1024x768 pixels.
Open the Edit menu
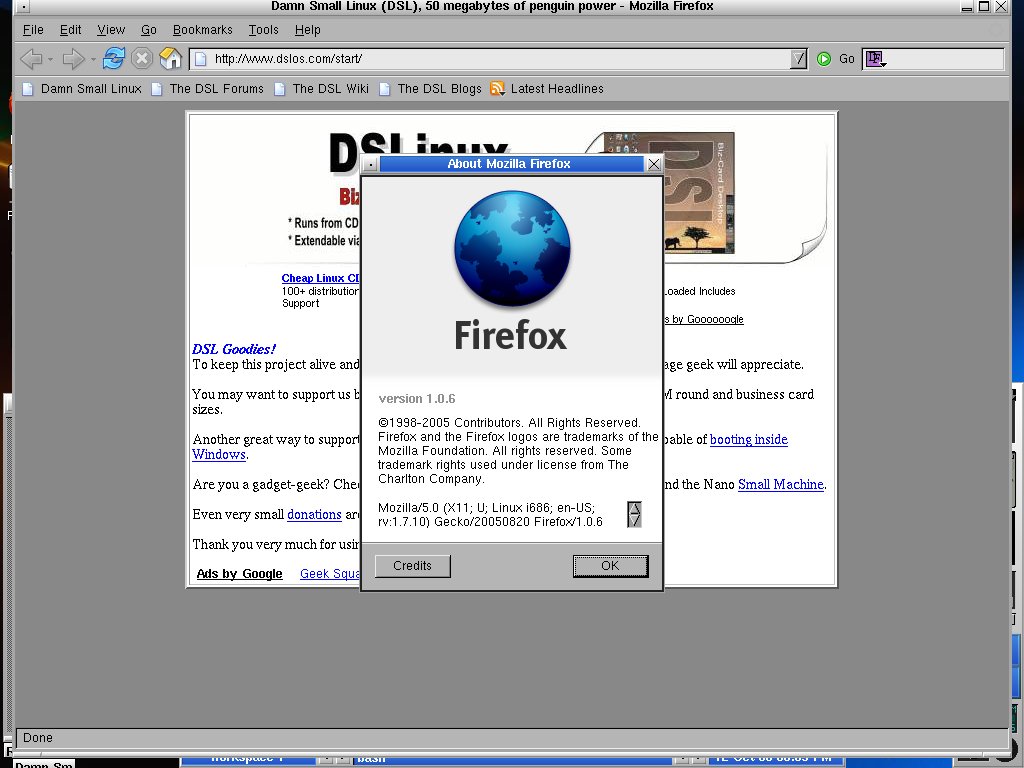pyautogui.click(x=71, y=30)
